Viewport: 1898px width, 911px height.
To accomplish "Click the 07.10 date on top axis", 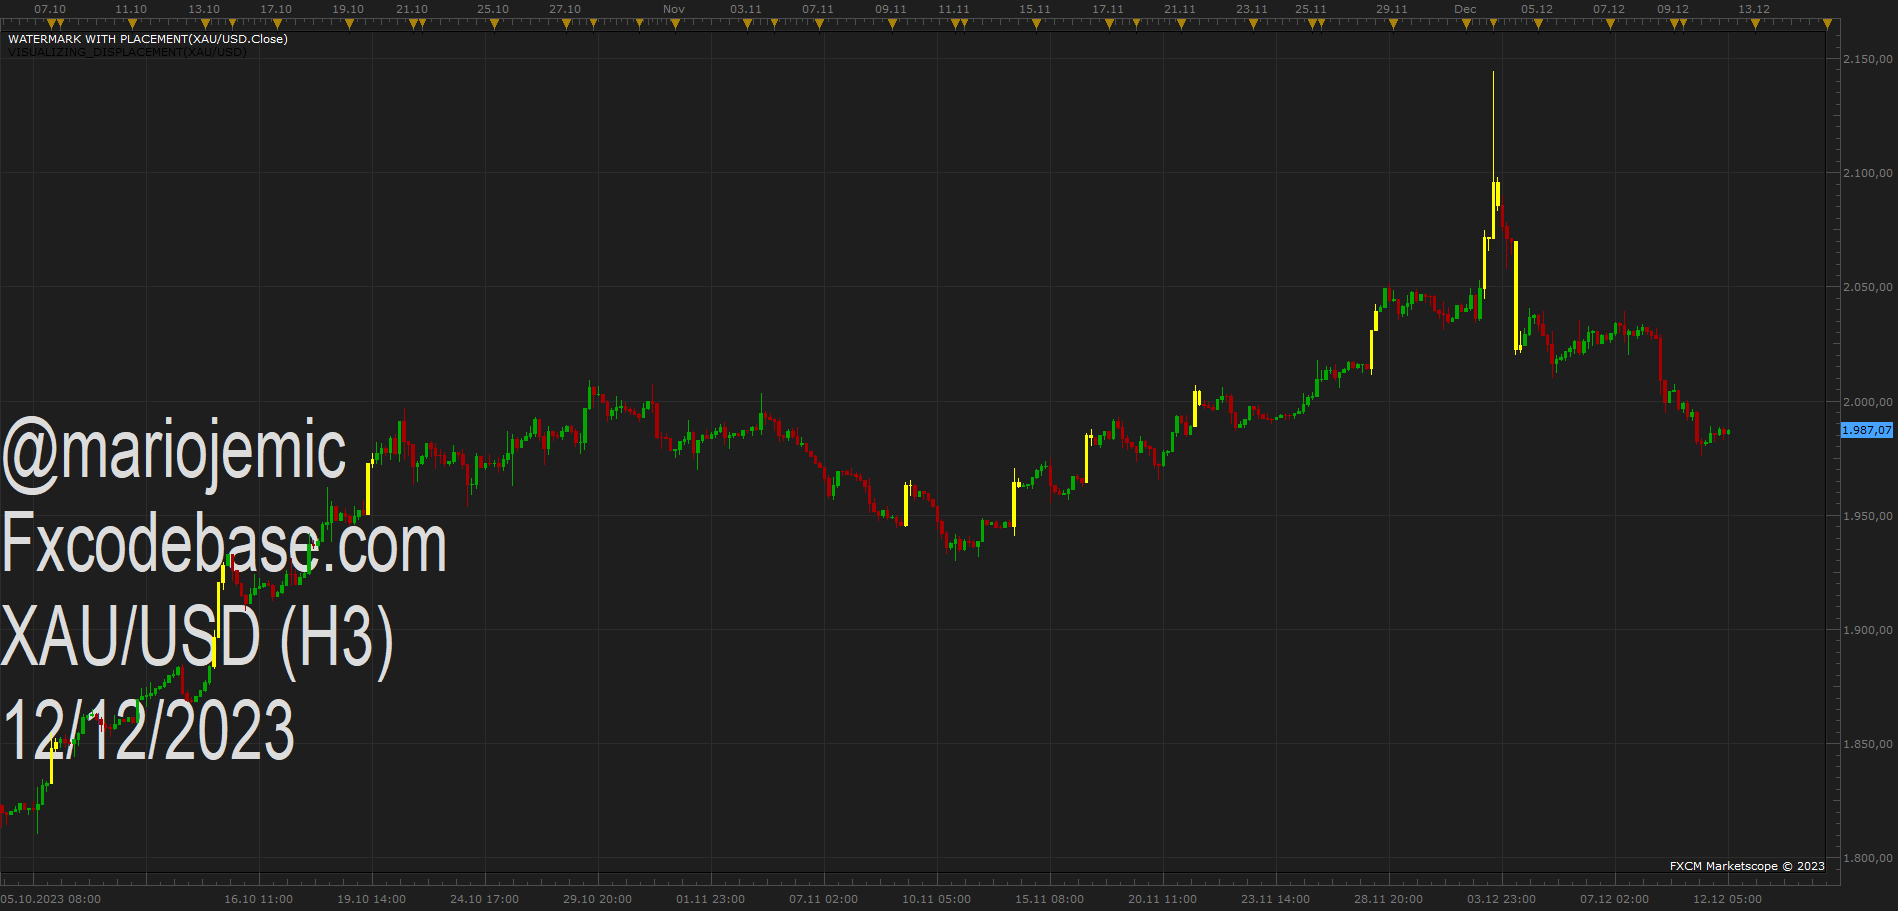I will coord(50,9).
